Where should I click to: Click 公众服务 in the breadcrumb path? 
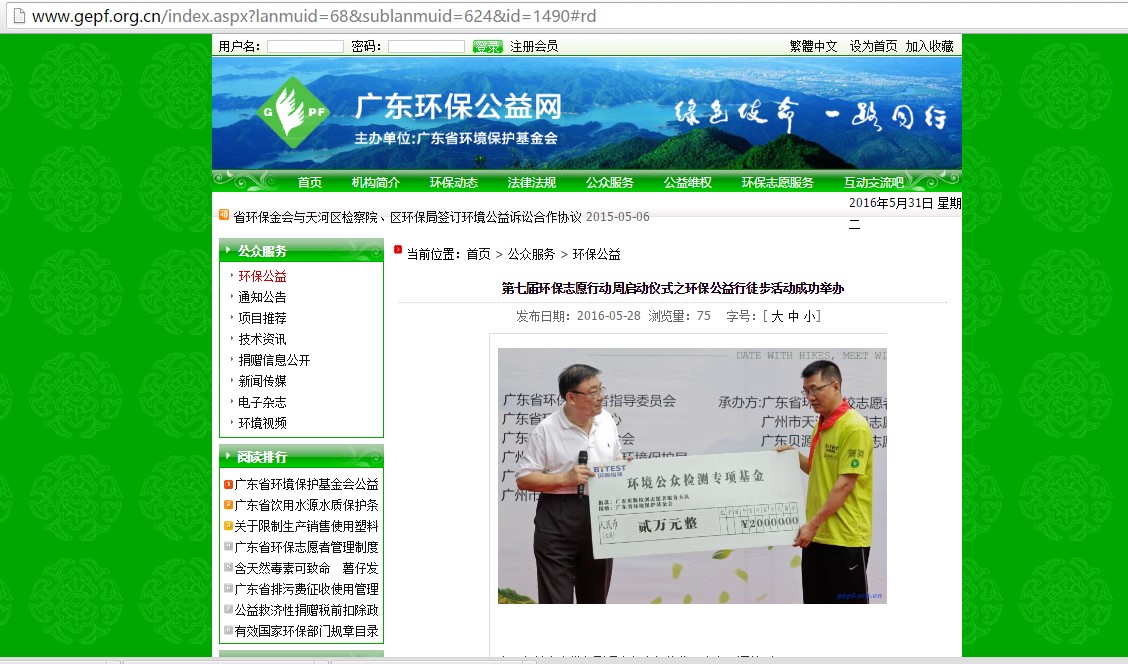tap(532, 254)
